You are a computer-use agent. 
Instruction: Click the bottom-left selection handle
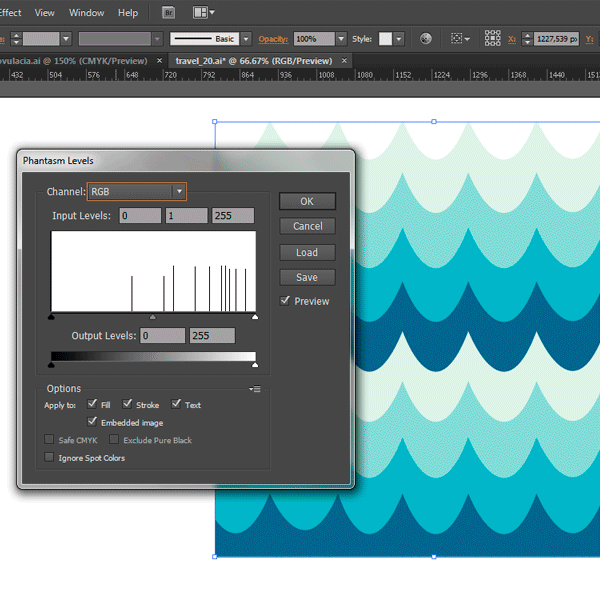point(215,556)
